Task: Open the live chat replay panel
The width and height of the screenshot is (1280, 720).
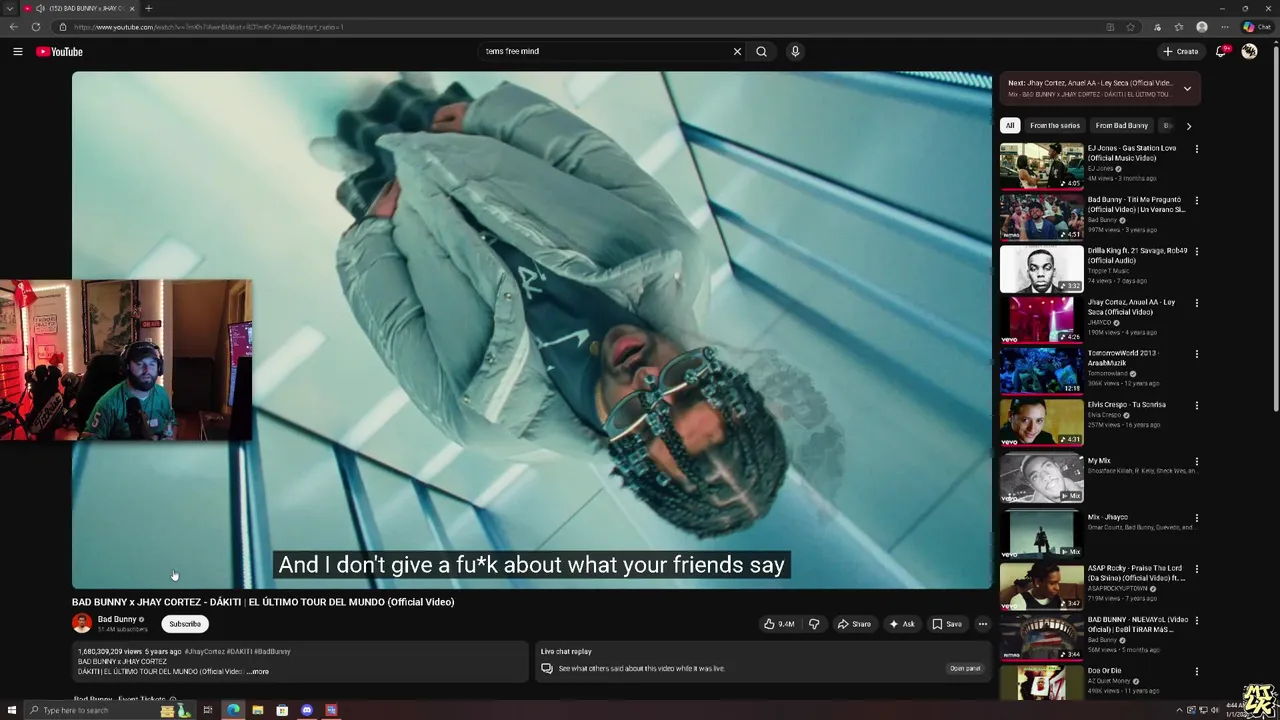Action: (965, 668)
